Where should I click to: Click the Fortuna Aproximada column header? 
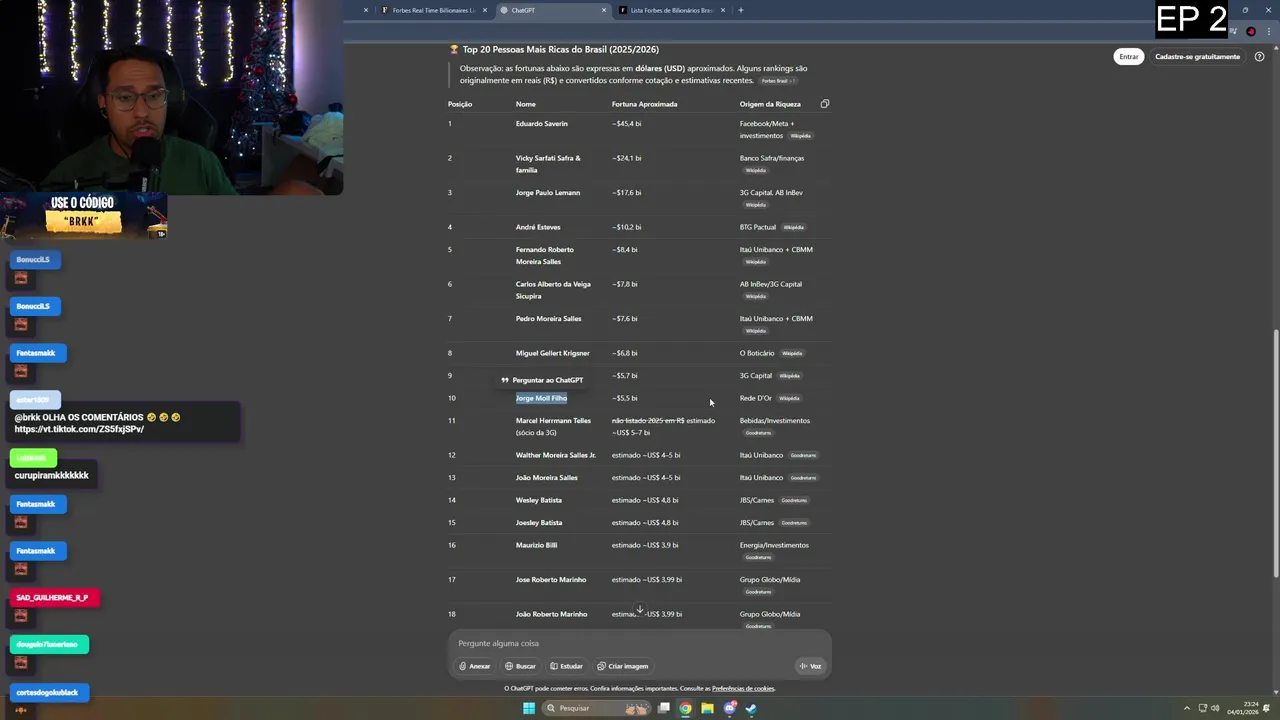click(645, 104)
